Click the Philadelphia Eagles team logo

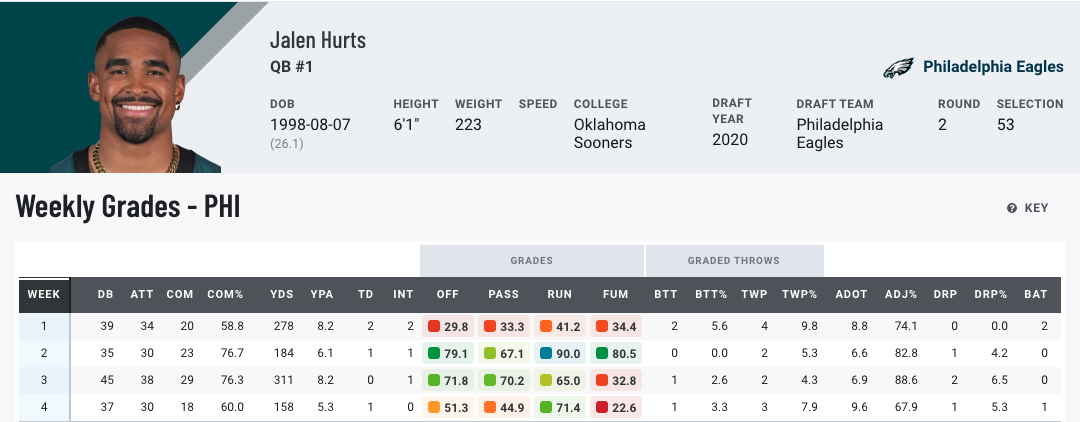click(x=898, y=67)
